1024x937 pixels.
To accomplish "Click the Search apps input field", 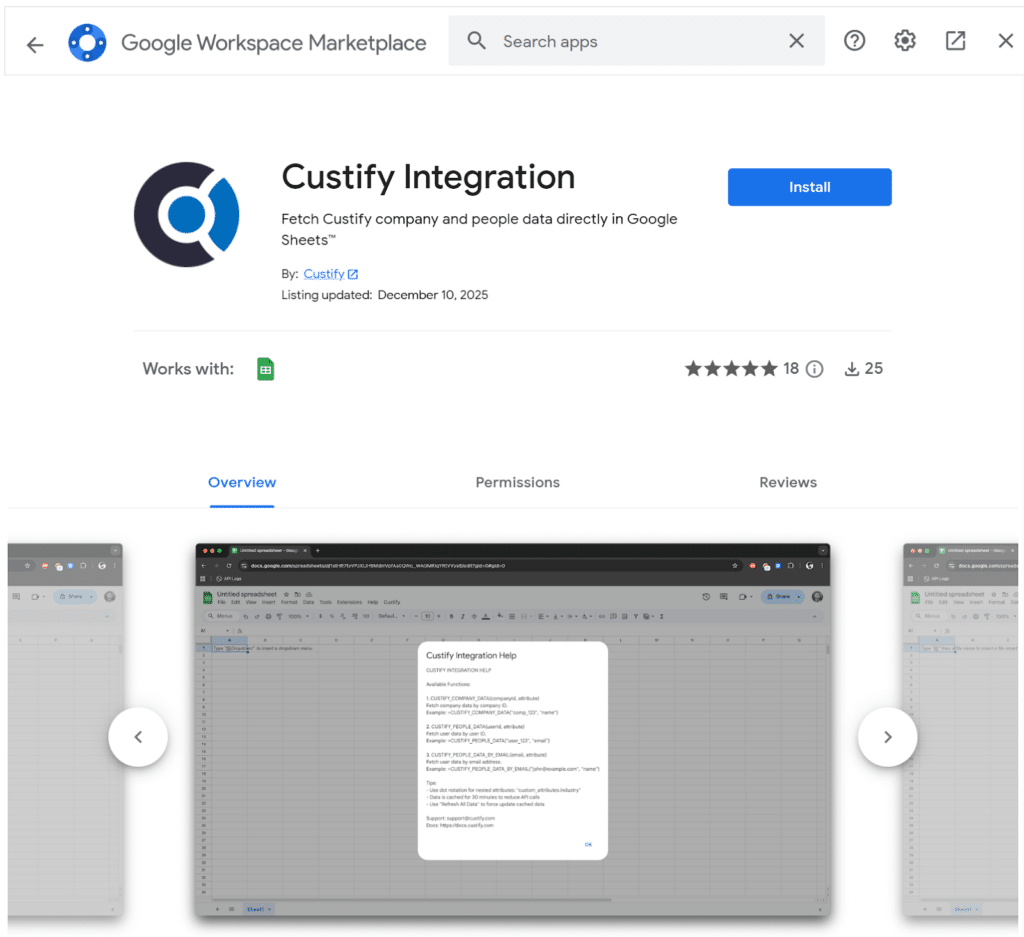I will pyautogui.click(x=600, y=41).
